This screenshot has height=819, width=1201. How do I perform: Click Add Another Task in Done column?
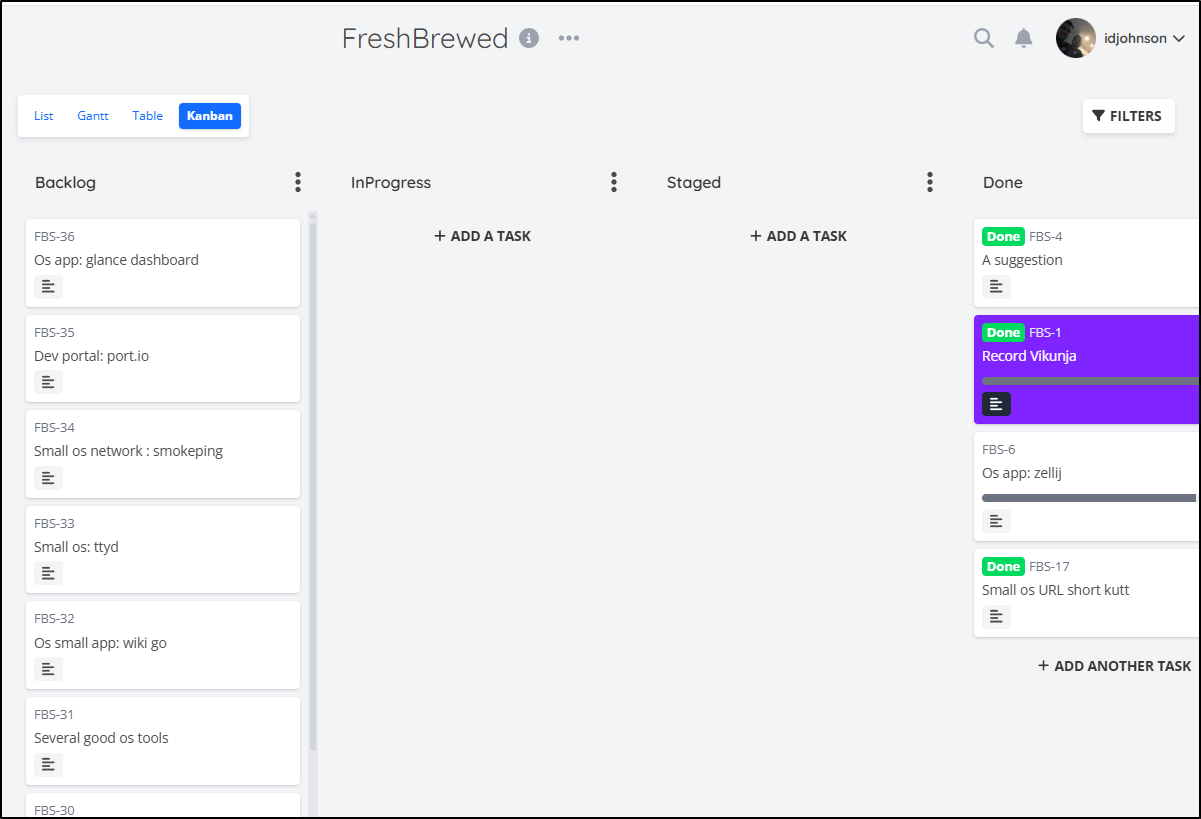click(x=1115, y=666)
